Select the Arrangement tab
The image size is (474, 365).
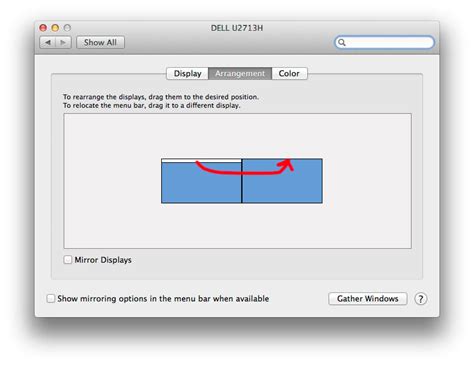pos(240,73)
